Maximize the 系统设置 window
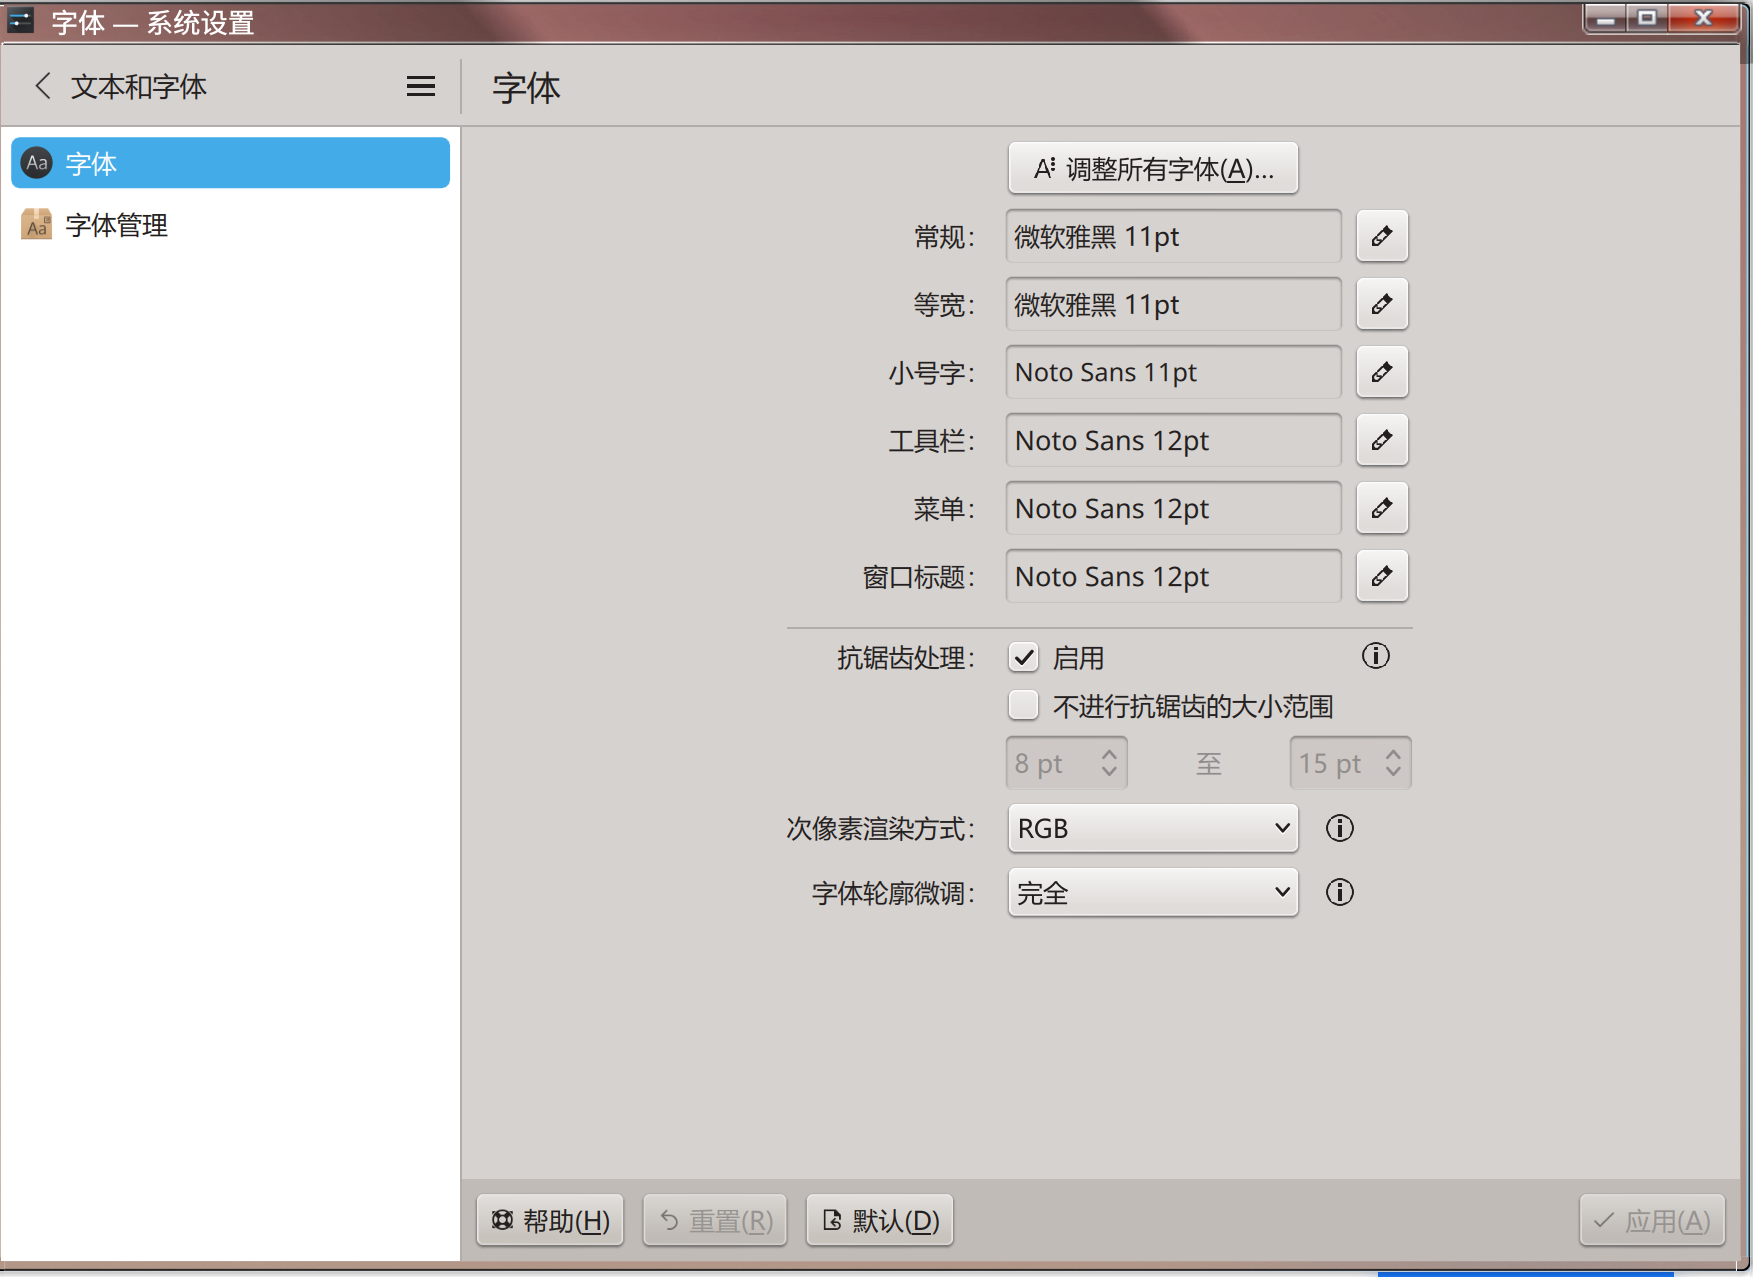The height and width of the screenshot is (1277, 1753). click(1647, 18)
